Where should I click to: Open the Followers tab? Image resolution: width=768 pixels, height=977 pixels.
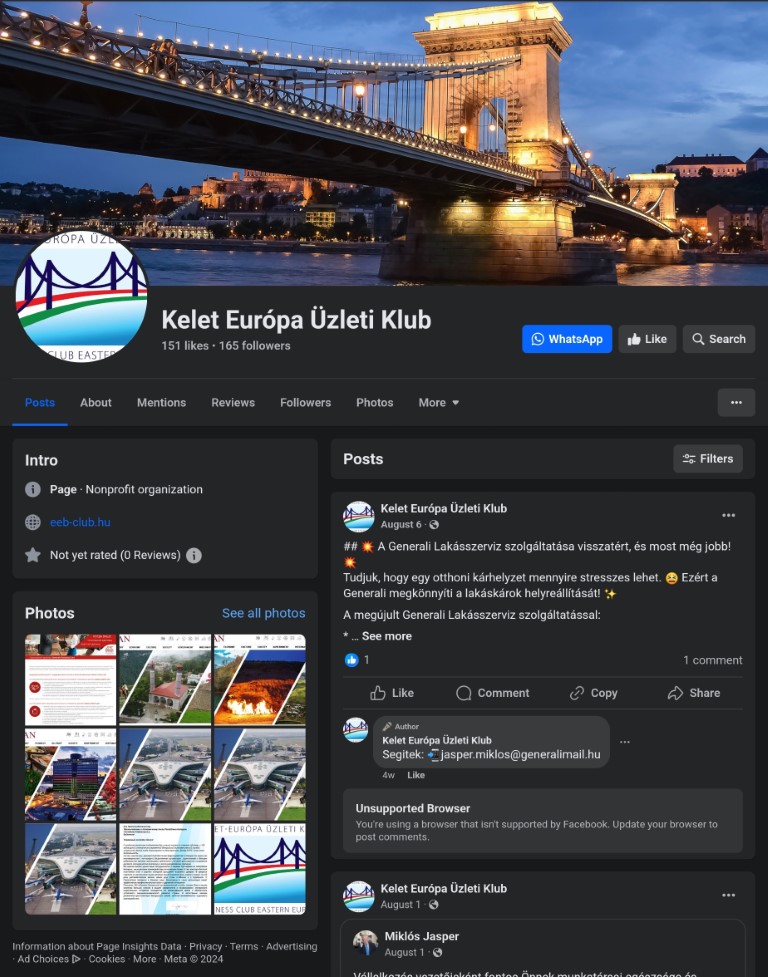pos(305,403)
